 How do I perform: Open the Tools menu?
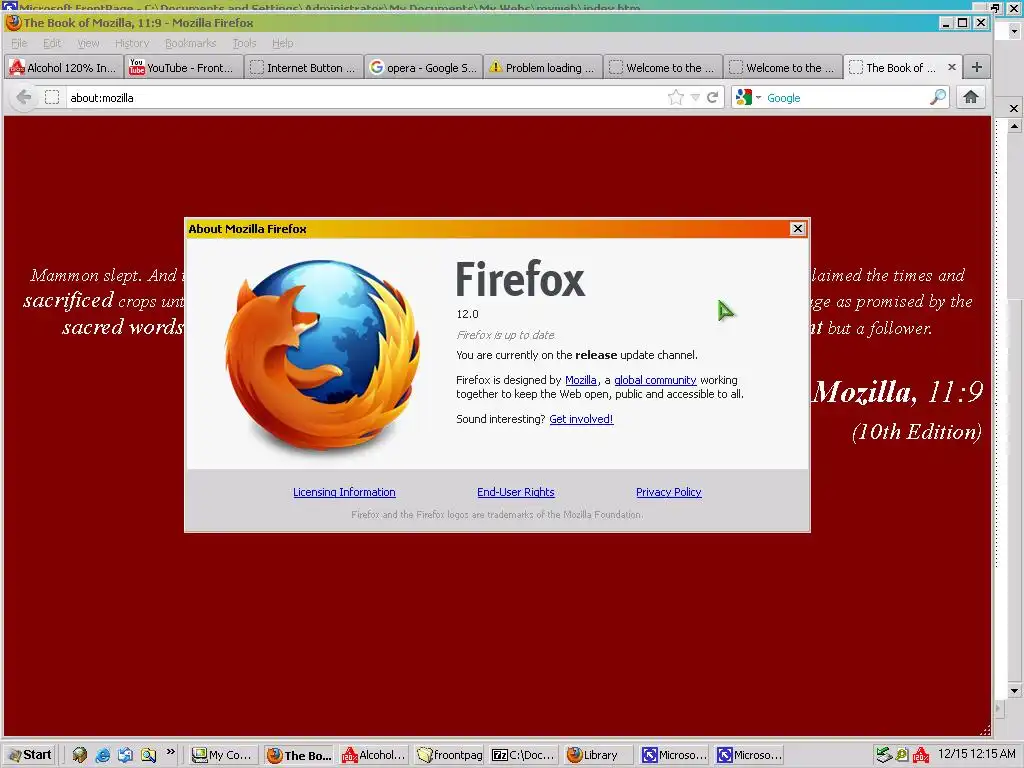pos(244,43)
